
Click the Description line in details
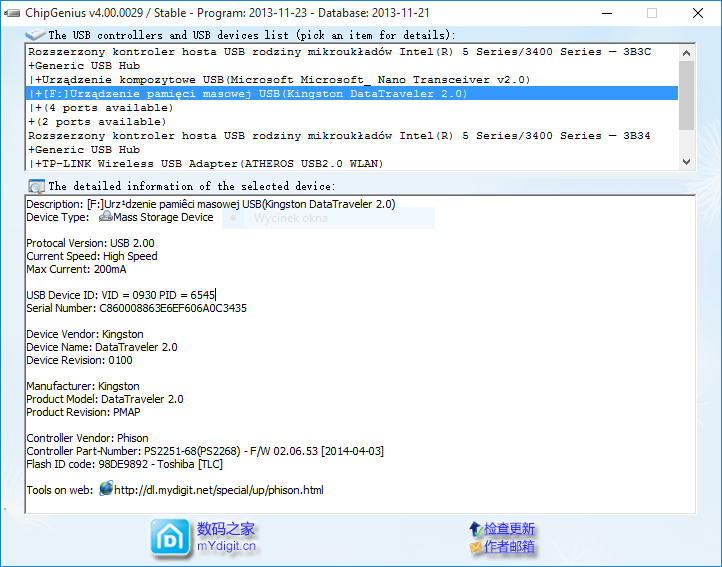point(211,204)
